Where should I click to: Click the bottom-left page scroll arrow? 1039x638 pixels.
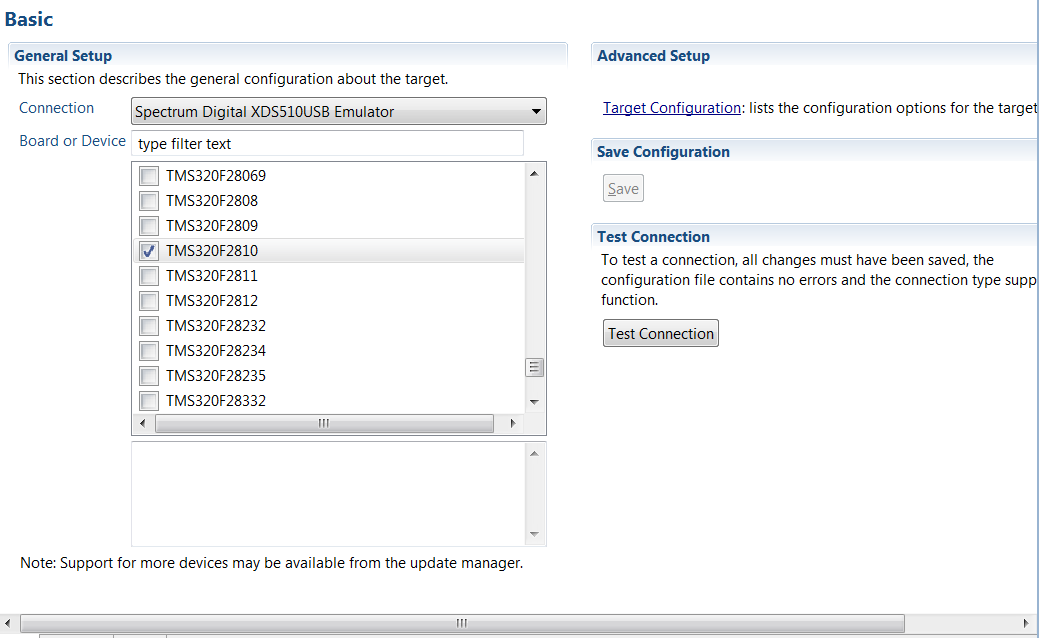pyautogui.click(x=8, y=622)
